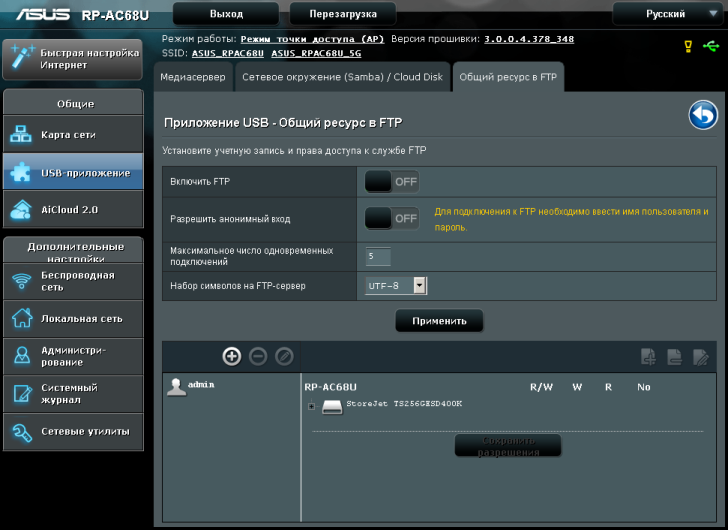Open the Режим точки доступа (AP) link
This screenshot has width=728, height=530.
pos(312,39)
